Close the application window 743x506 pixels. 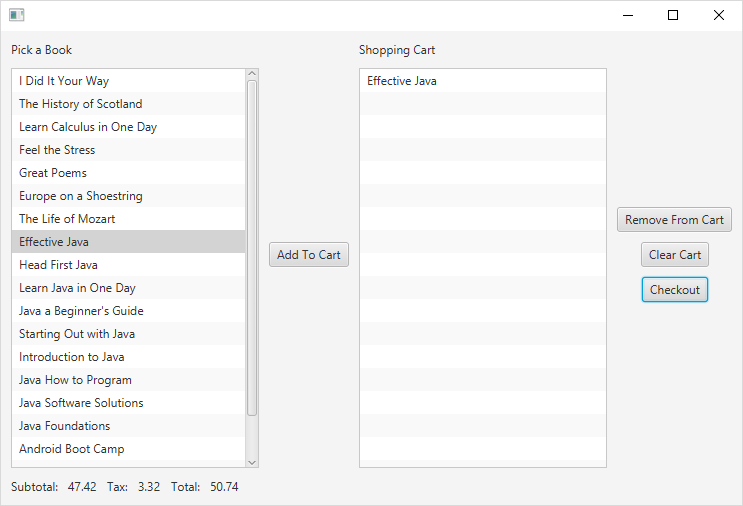click(x=718, y=15)
